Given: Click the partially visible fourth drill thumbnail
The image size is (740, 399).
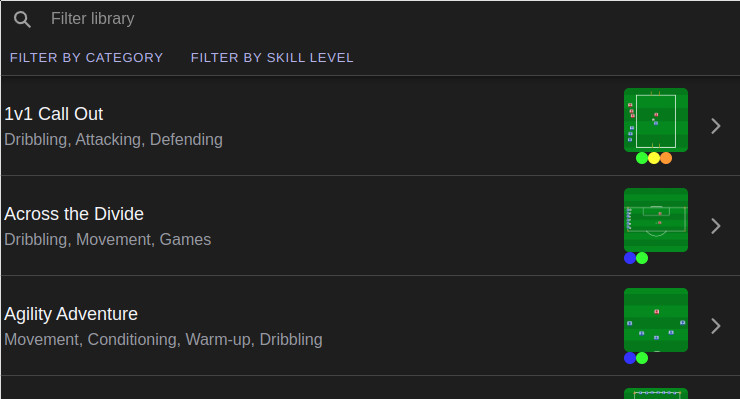Looking at the screenshot, I should pyautogui.click(x=656, y=393).
